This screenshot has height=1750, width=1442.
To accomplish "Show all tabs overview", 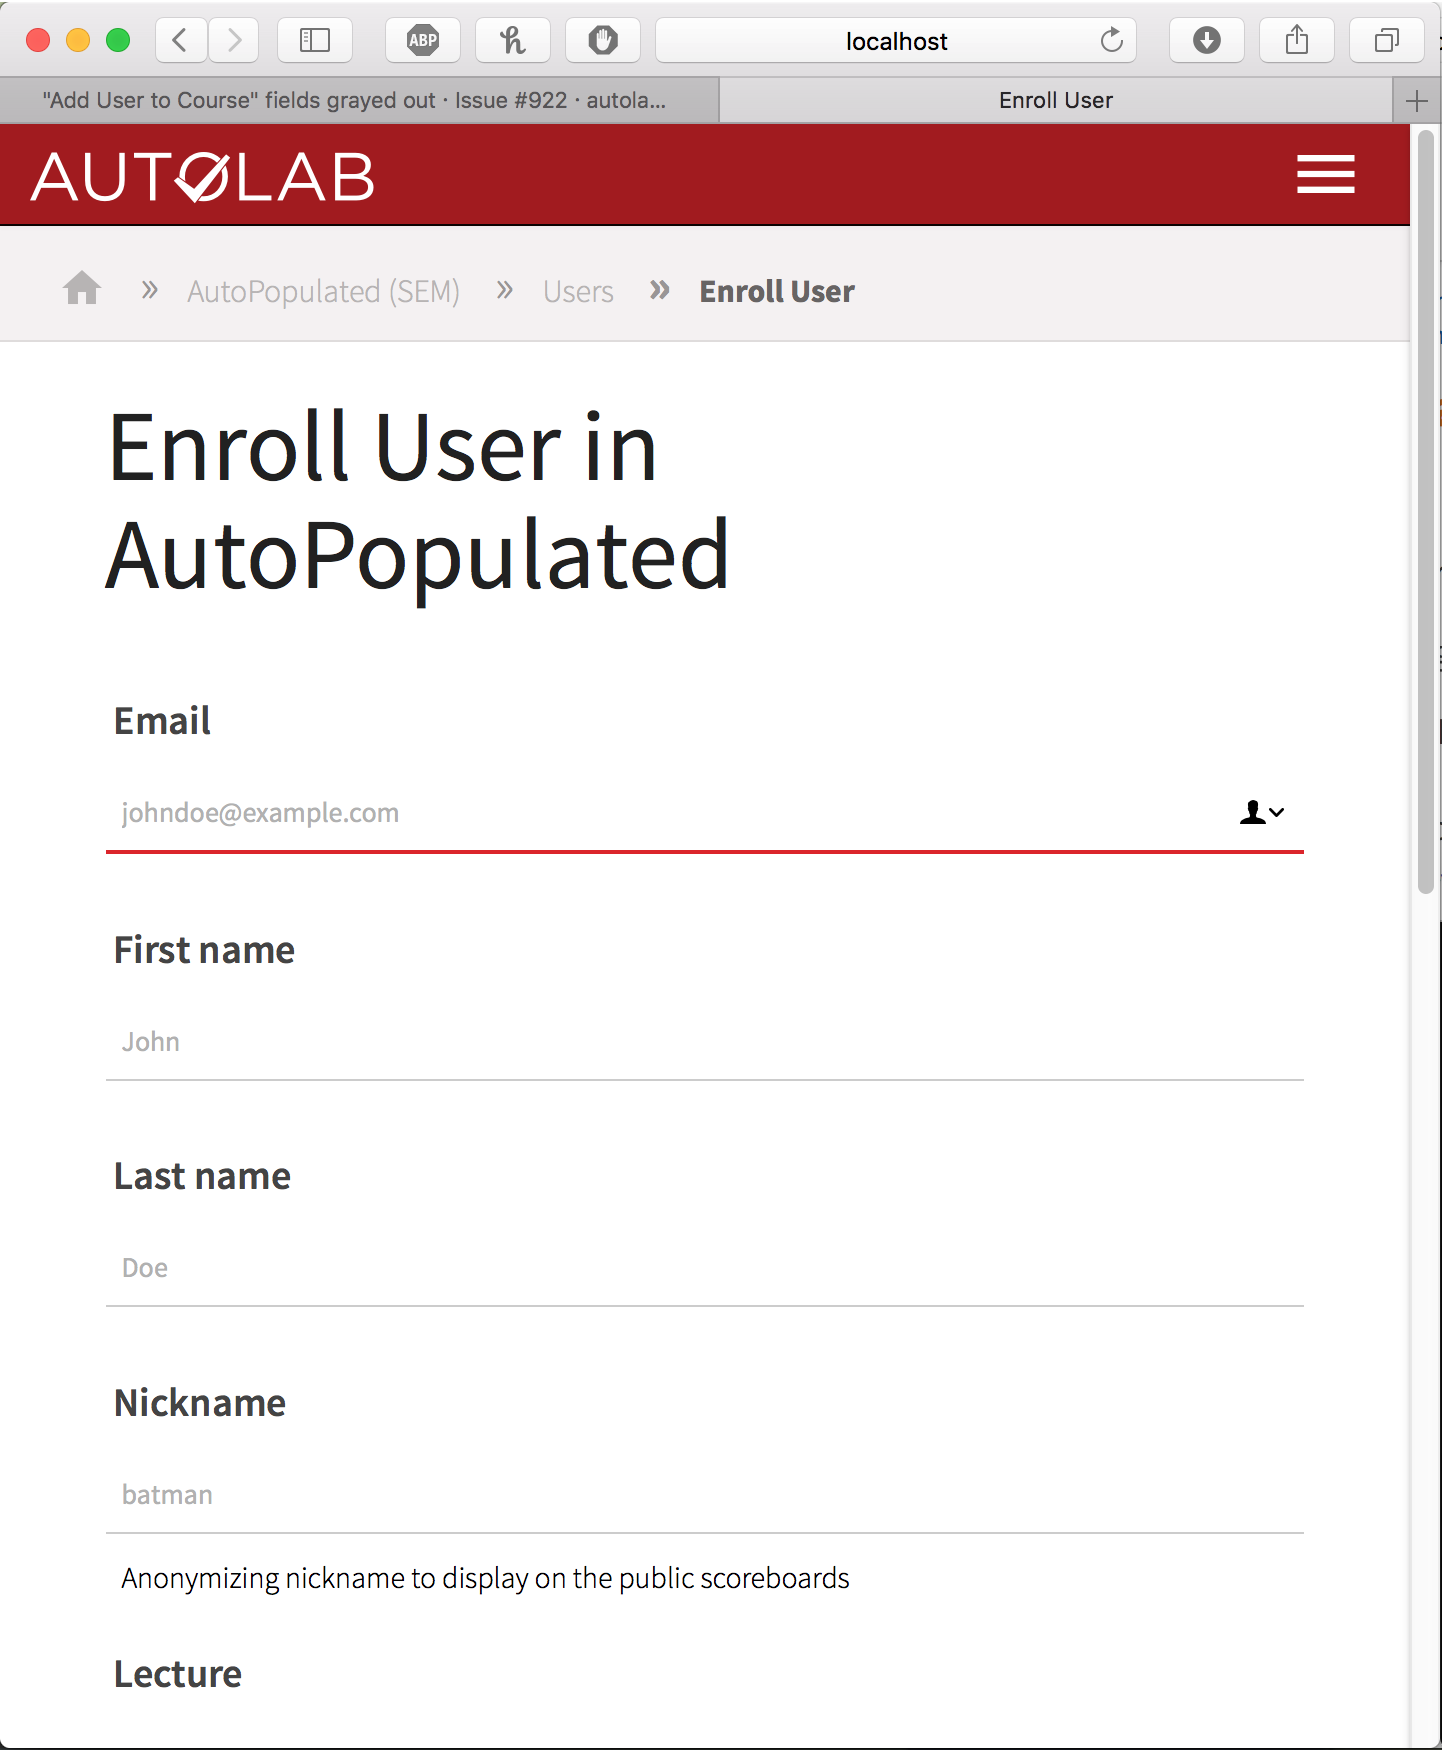I will coord(1386,40).
